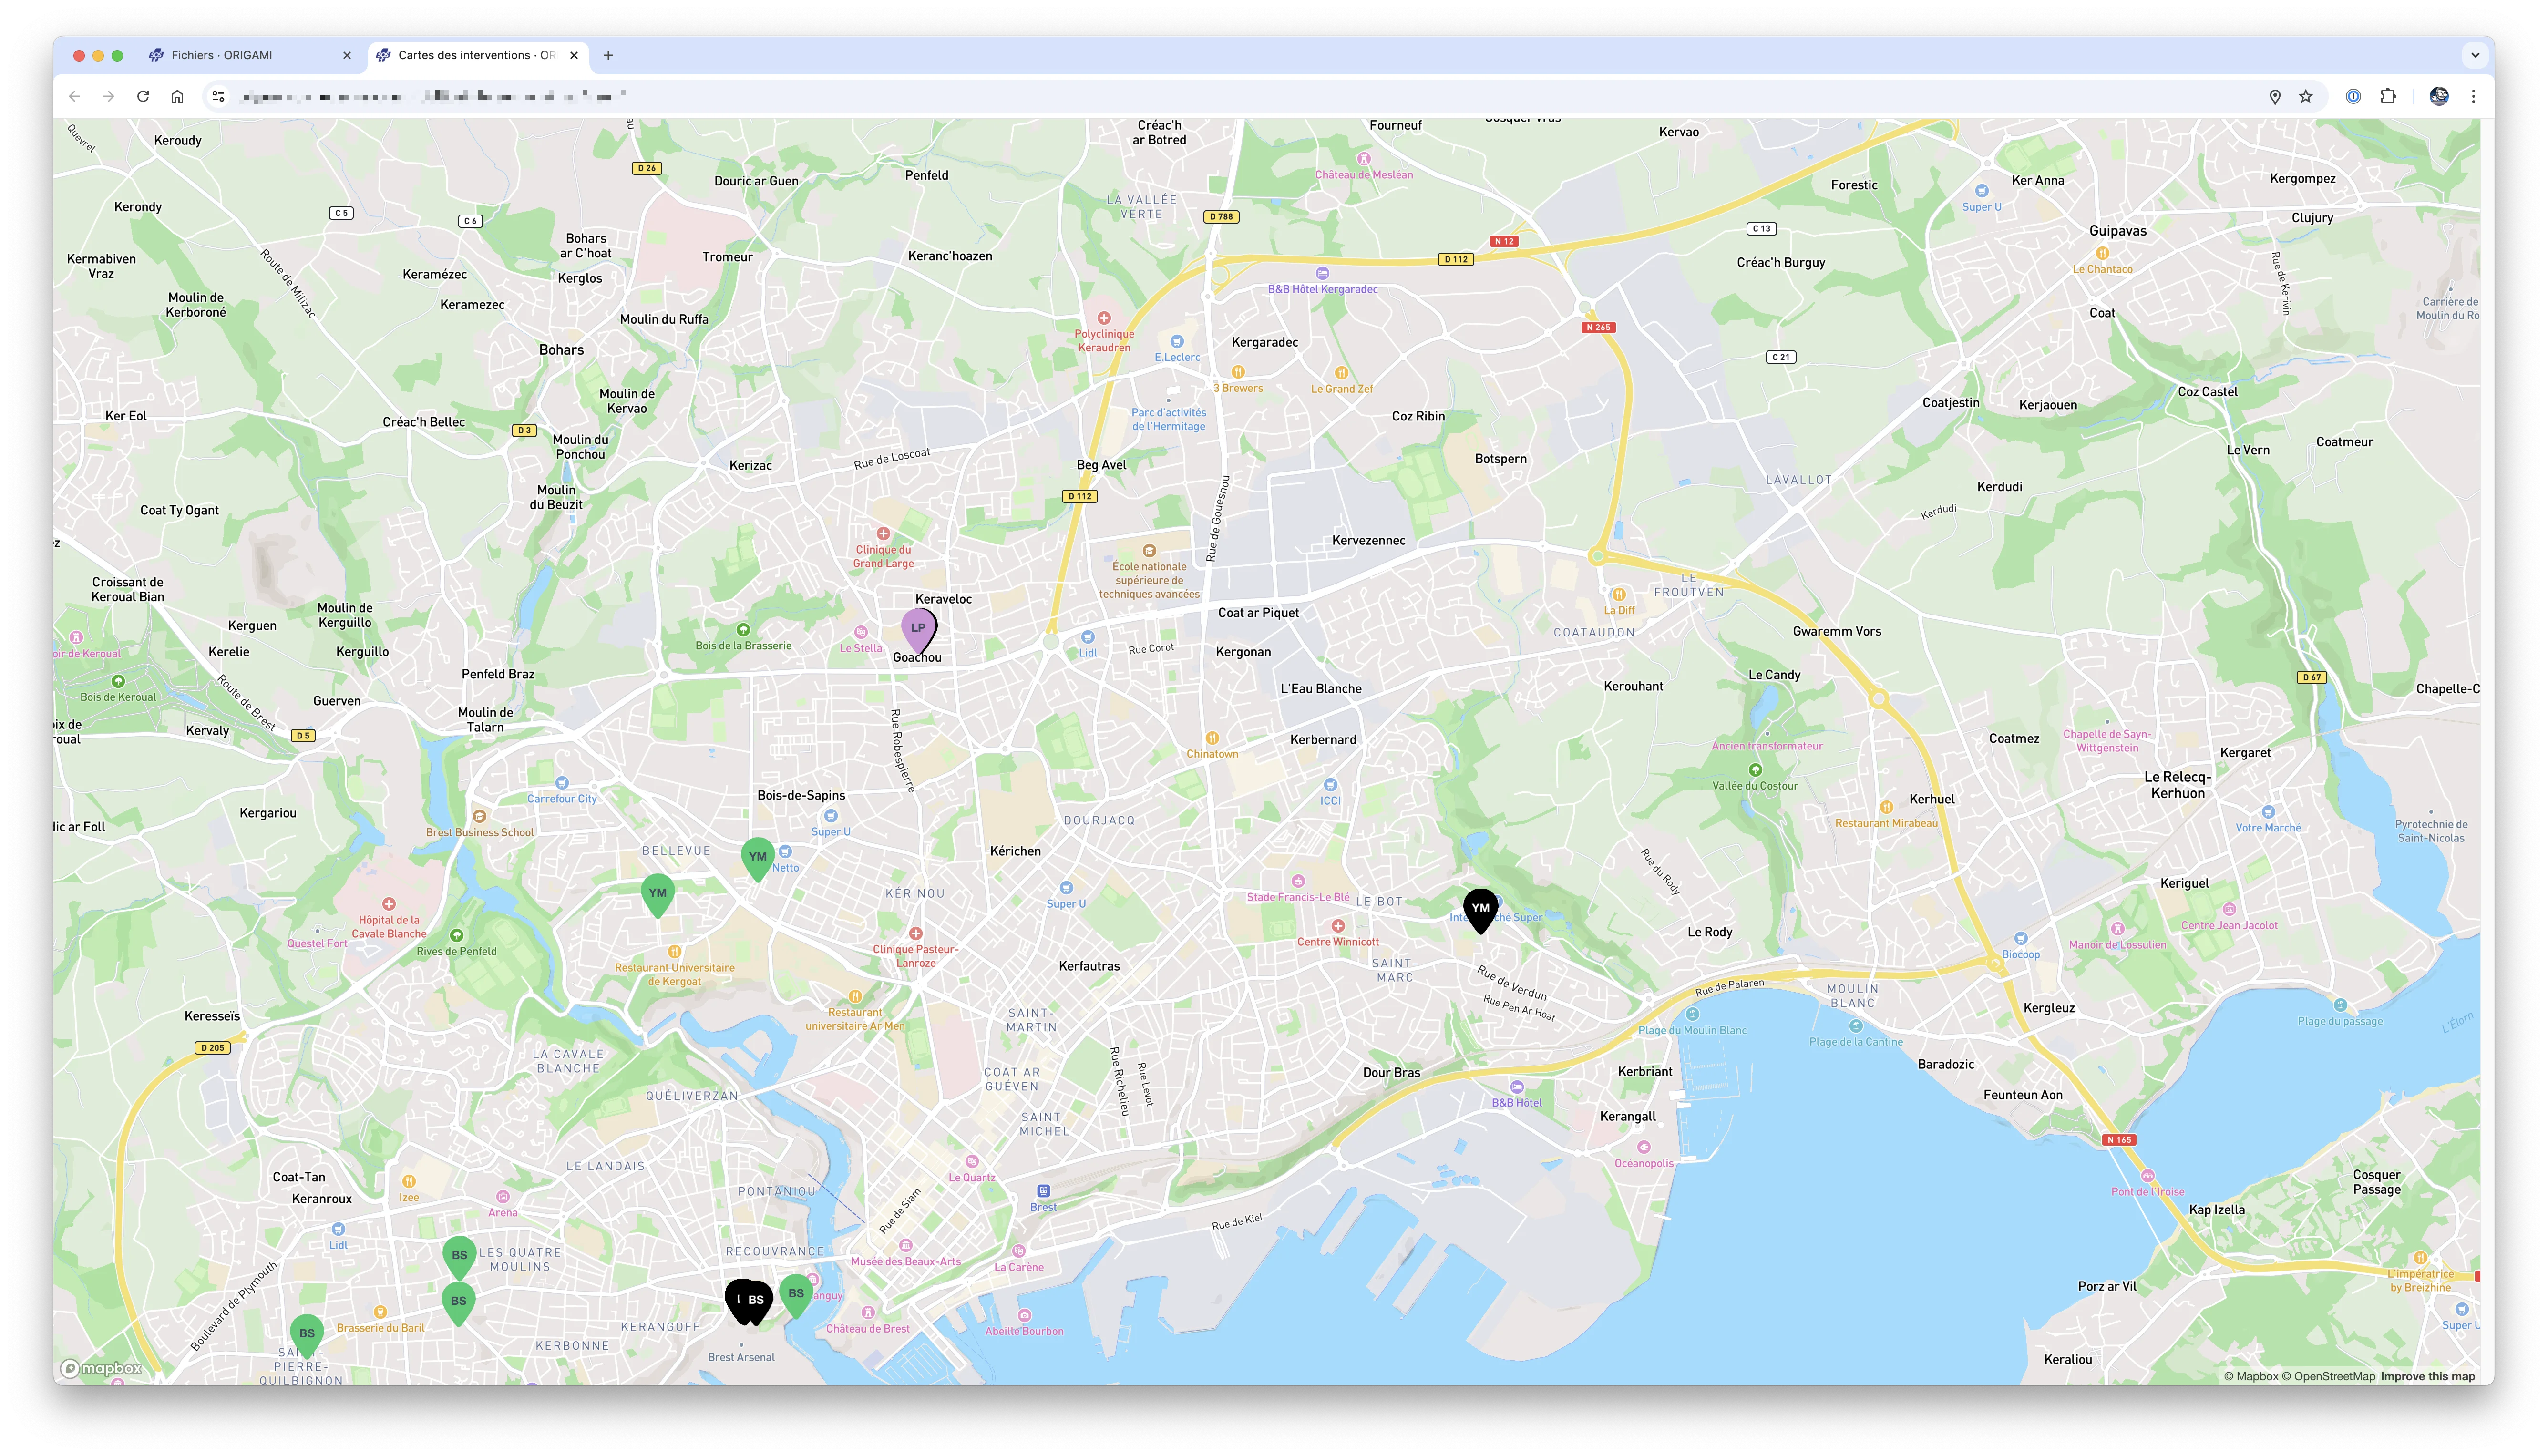Expand the tab search chevron
This screenshot has height=1456, width=2548.
click(x=2475, y=55)
